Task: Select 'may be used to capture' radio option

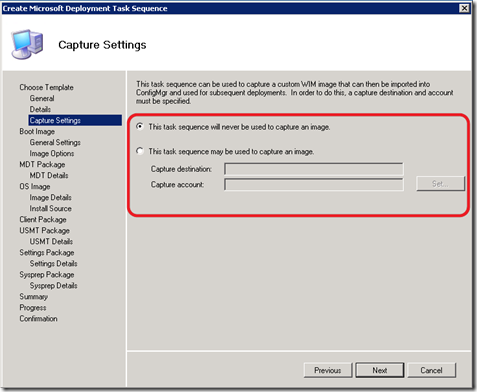Action: click(140, 151)
